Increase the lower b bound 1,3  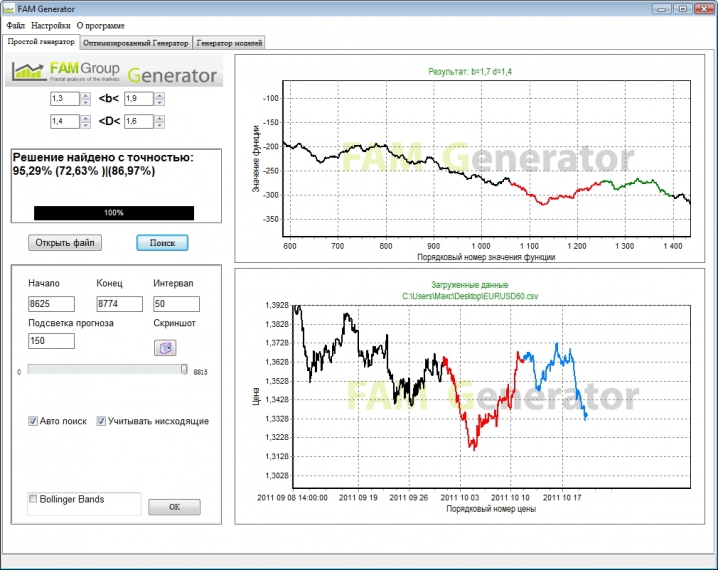coord(86,96)
